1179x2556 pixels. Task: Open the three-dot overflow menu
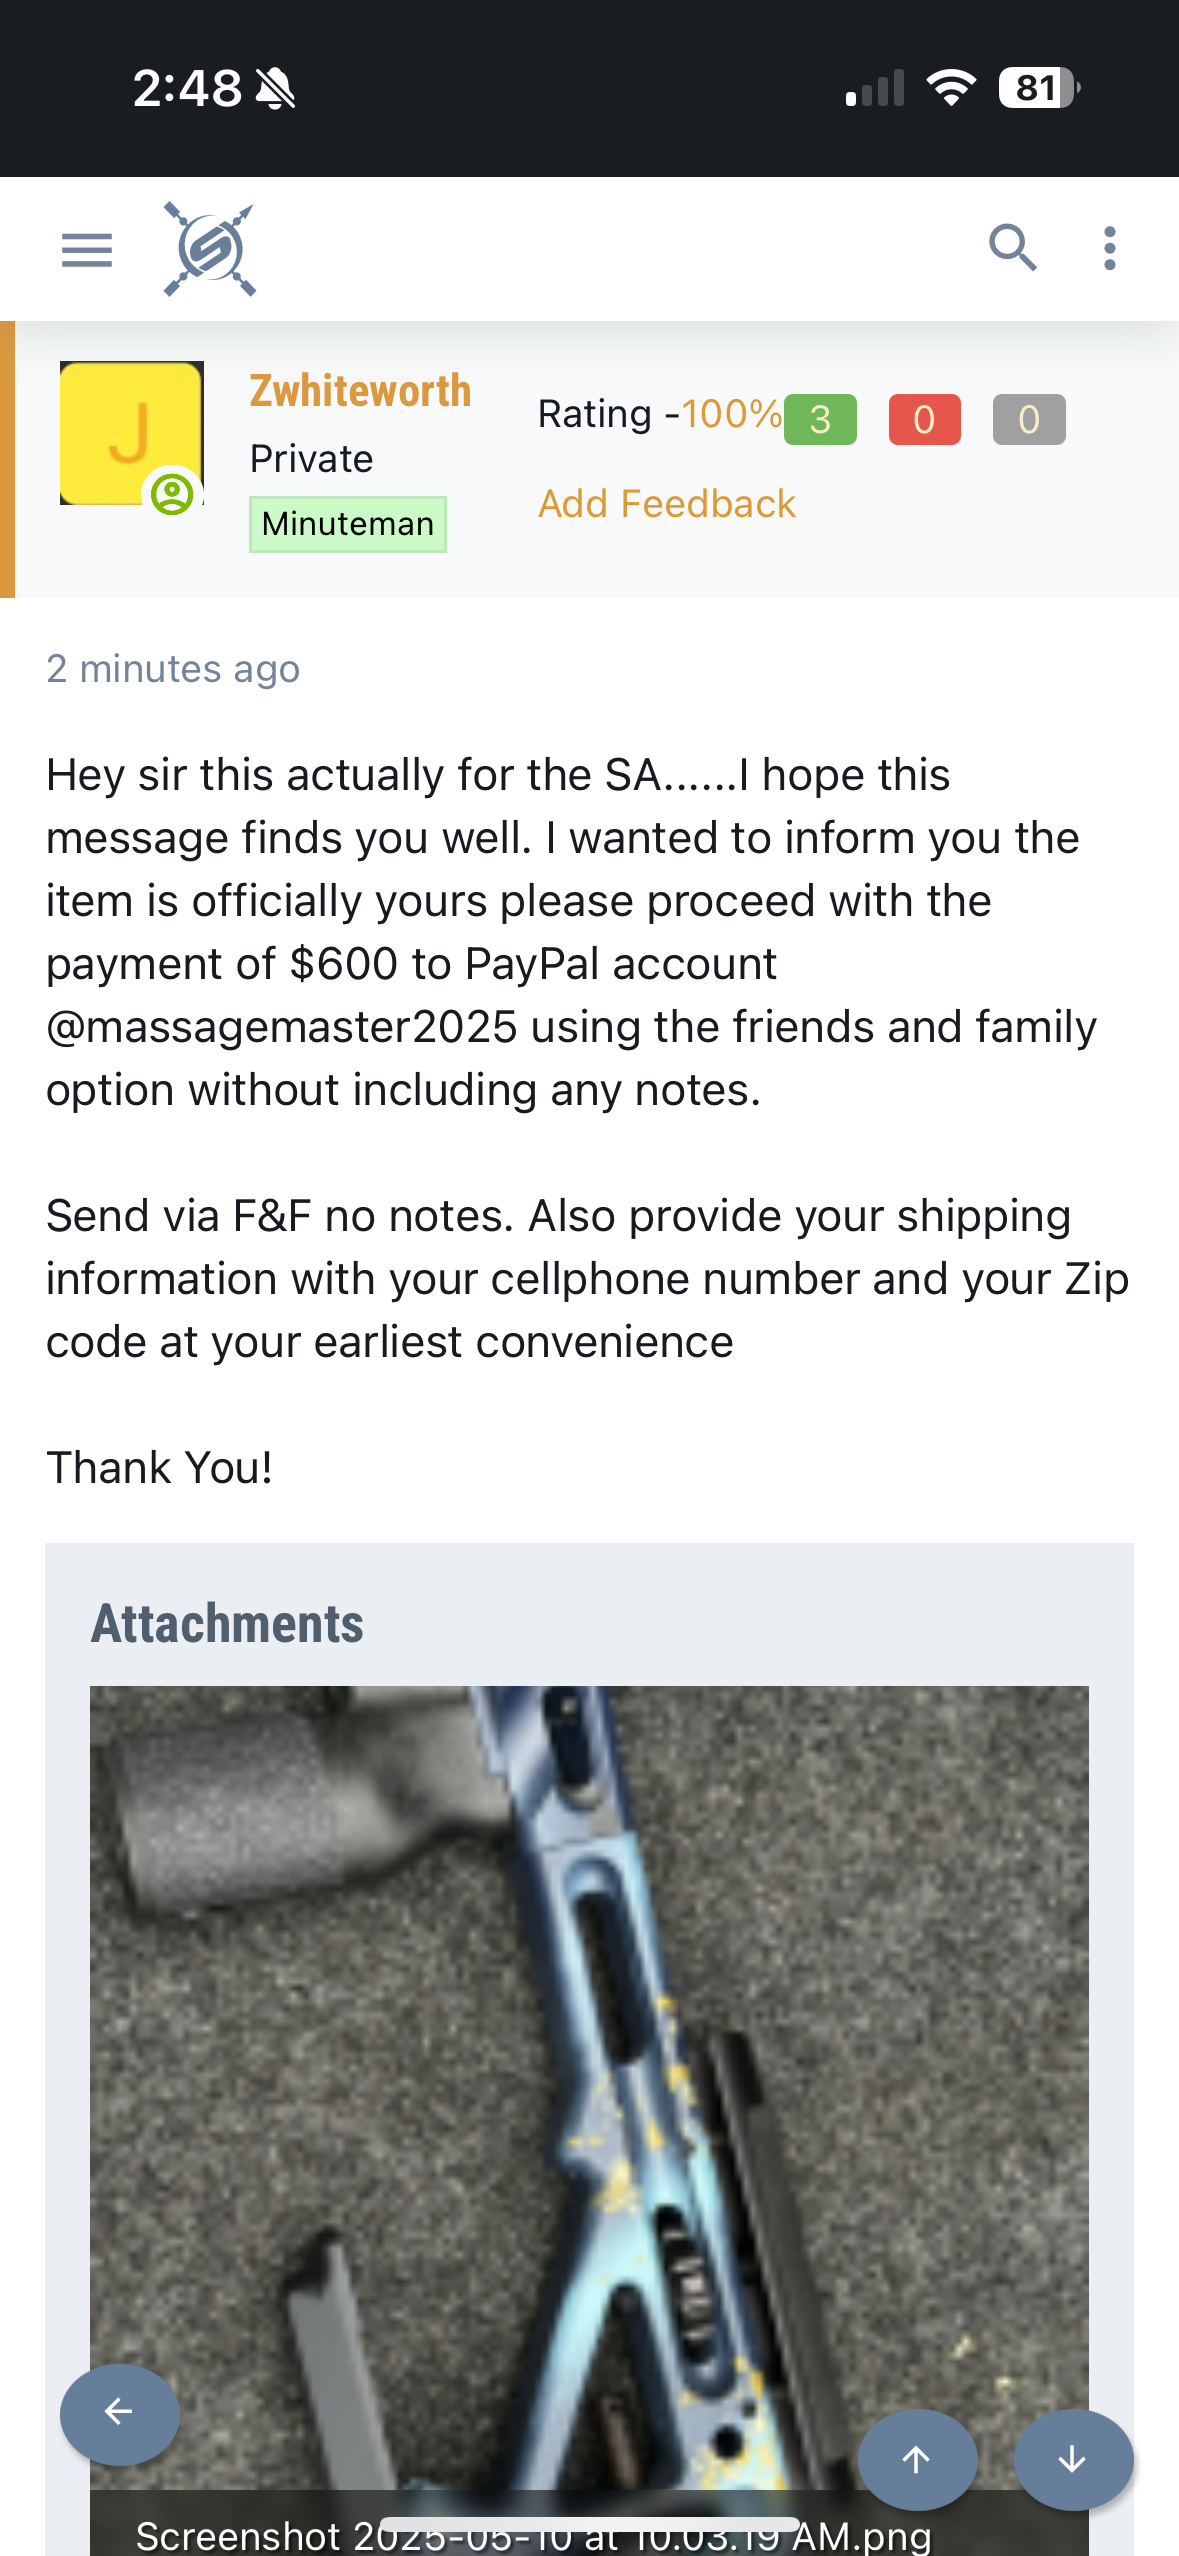1109,248
